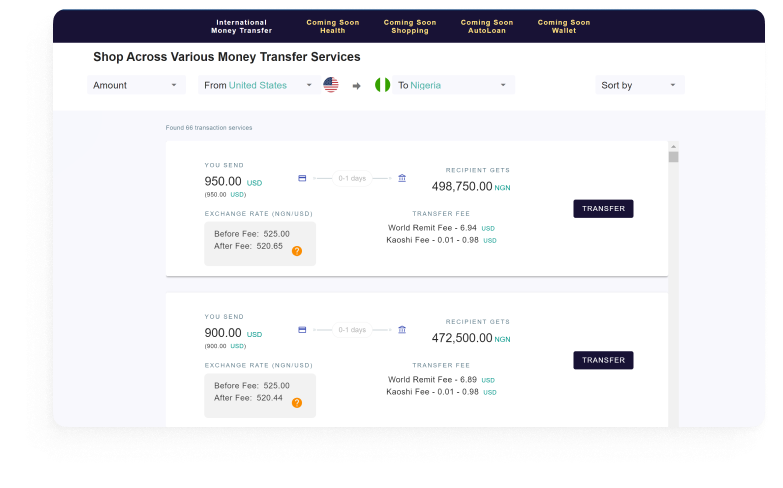Viewport: 783px width, 488px height.
Task: Open the Coming Soon AutoLoan tab
Action: (x=487, y=26)
